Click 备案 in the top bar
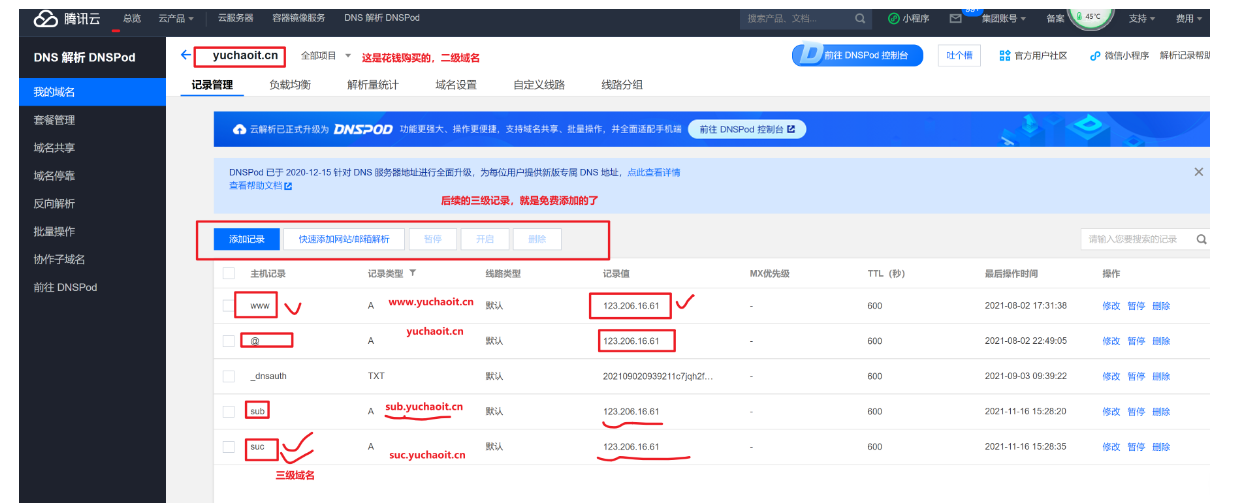 (x=1055, y=19)
